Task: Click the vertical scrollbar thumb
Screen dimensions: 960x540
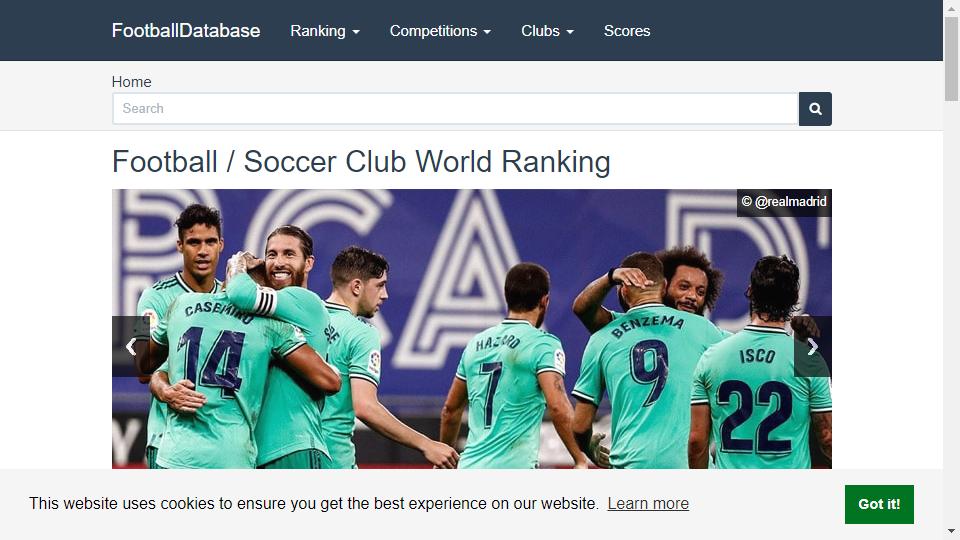Action: tap(951, 59)
